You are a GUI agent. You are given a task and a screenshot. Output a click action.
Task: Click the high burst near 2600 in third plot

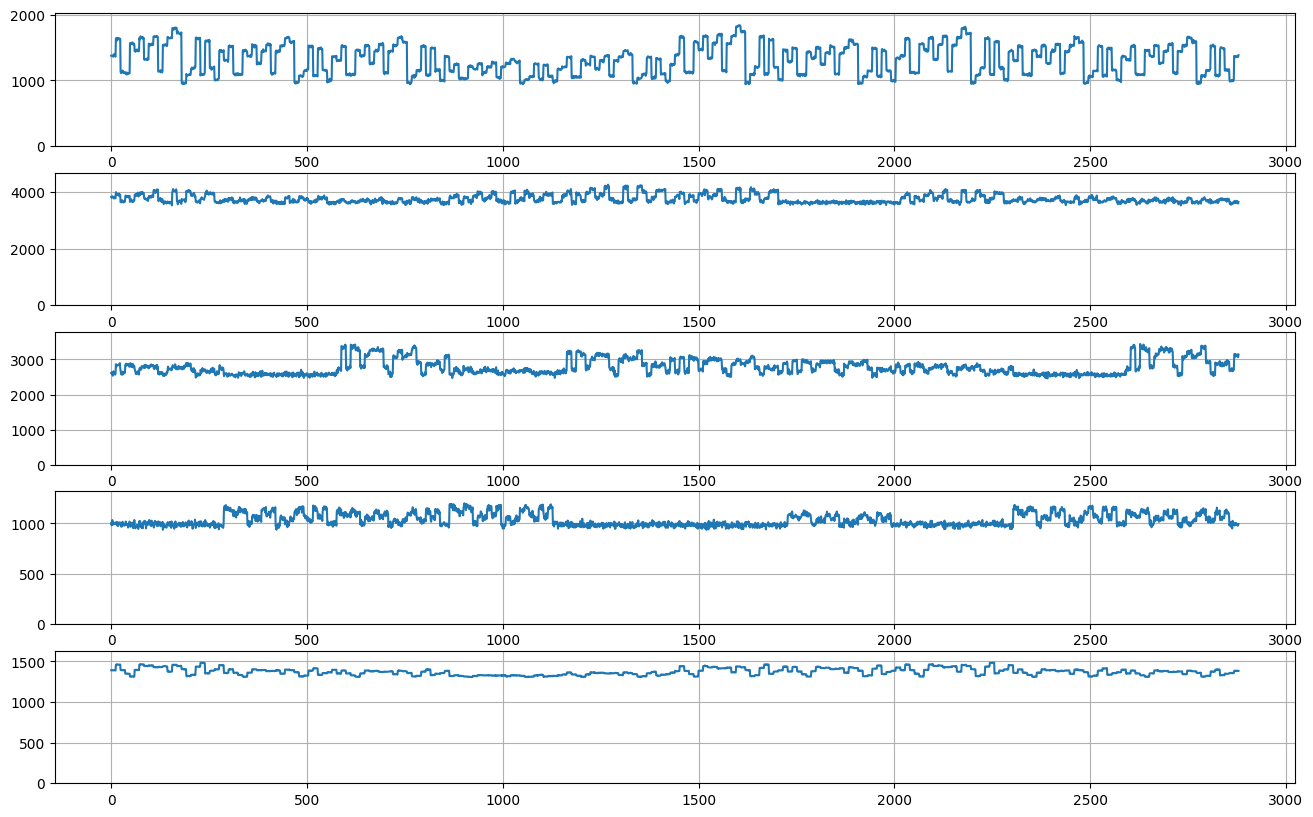(x=1135, y=345)
